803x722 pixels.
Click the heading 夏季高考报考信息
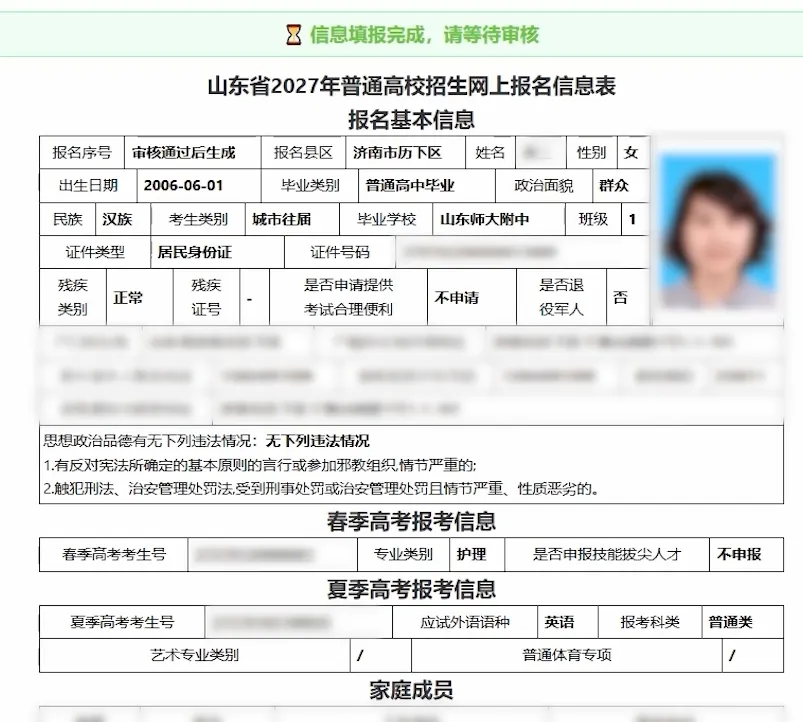pos(411,589)
